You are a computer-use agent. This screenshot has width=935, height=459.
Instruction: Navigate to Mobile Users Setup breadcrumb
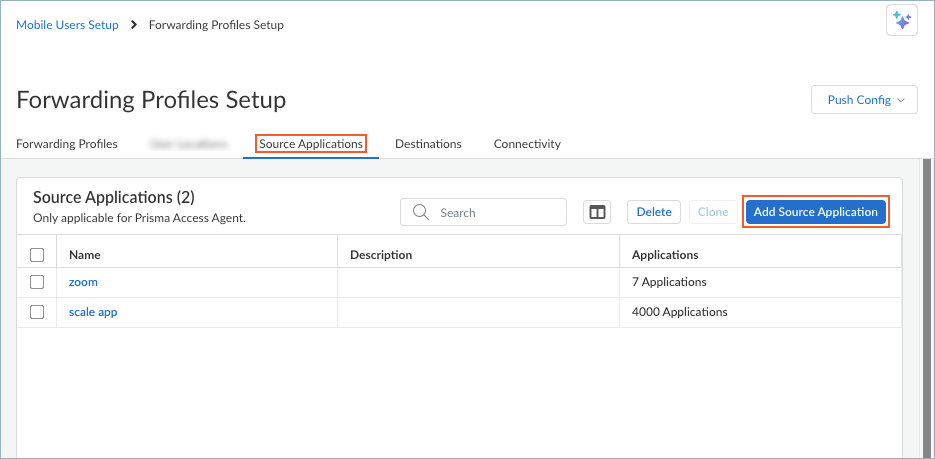point(67,25)
